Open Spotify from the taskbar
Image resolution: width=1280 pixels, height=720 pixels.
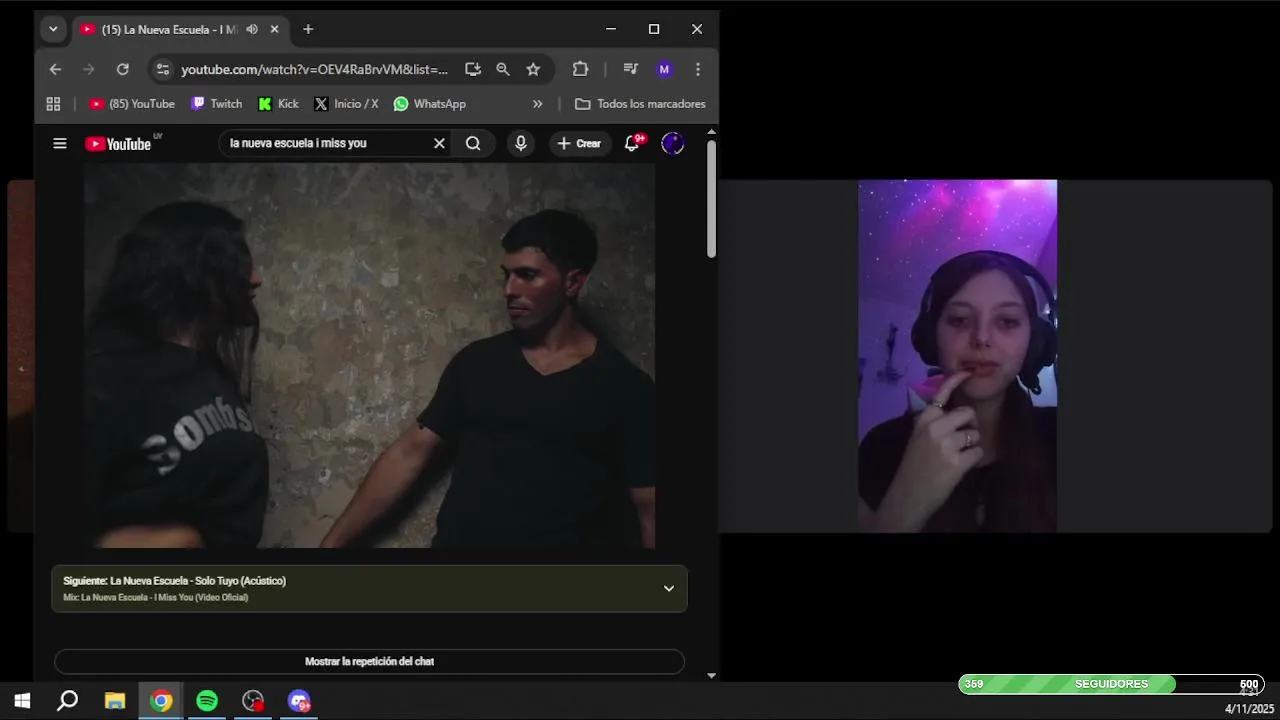point(207,701)
